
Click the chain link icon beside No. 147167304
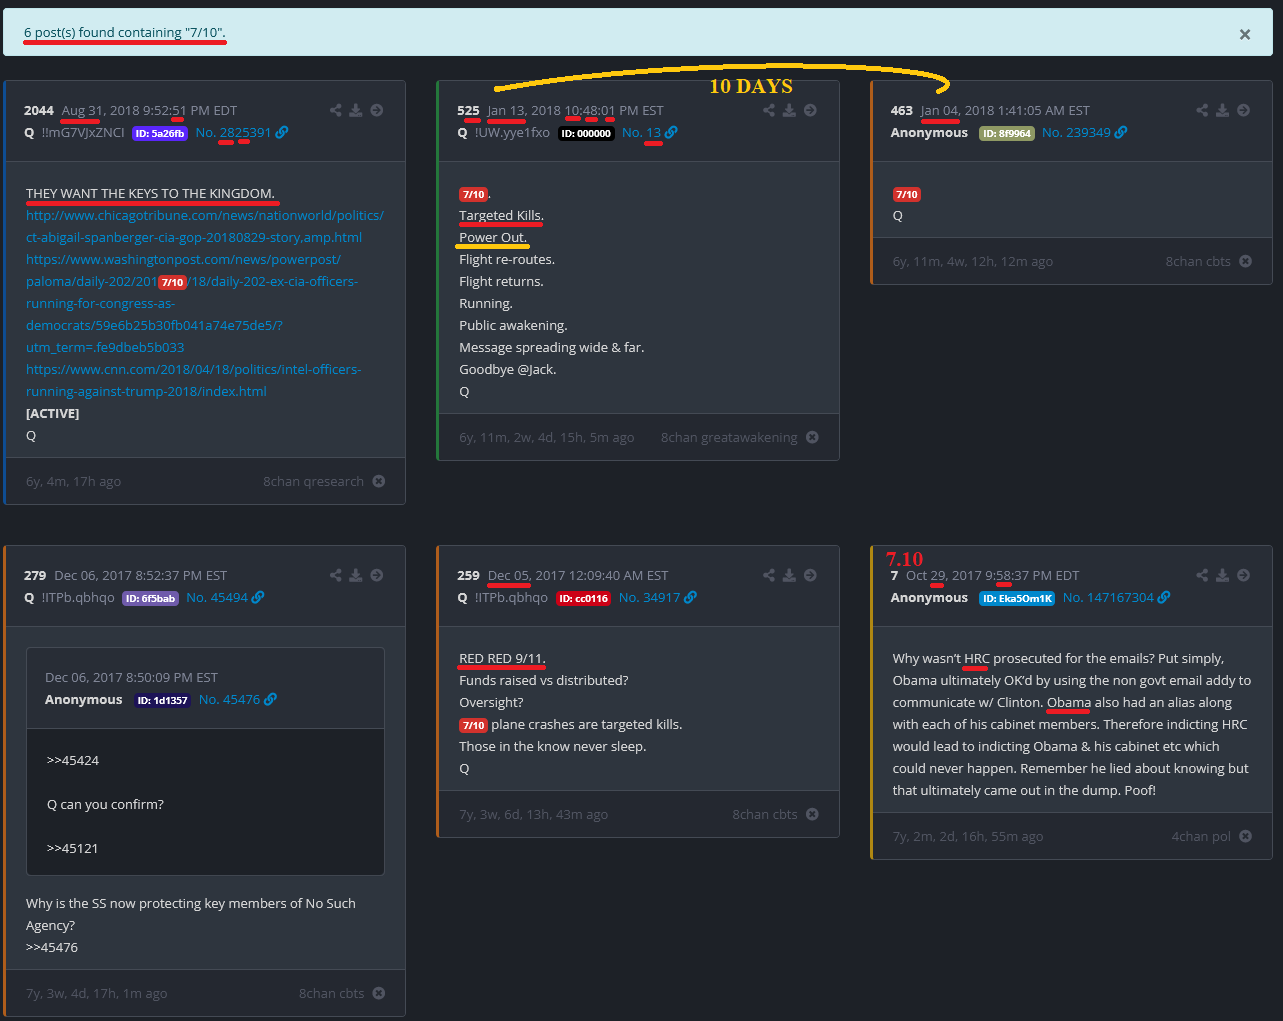click(x=1164, y=598)
